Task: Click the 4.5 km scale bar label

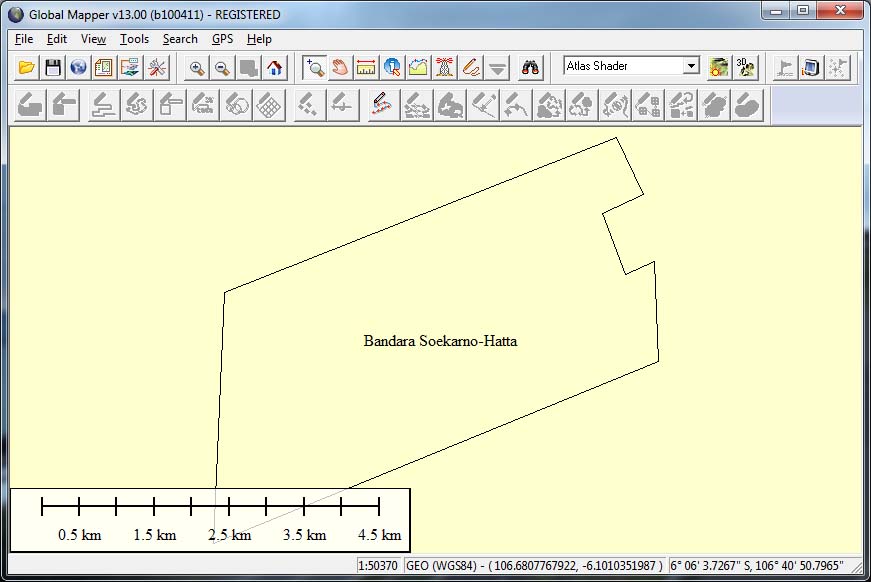Action: click(x=379, y=535)
